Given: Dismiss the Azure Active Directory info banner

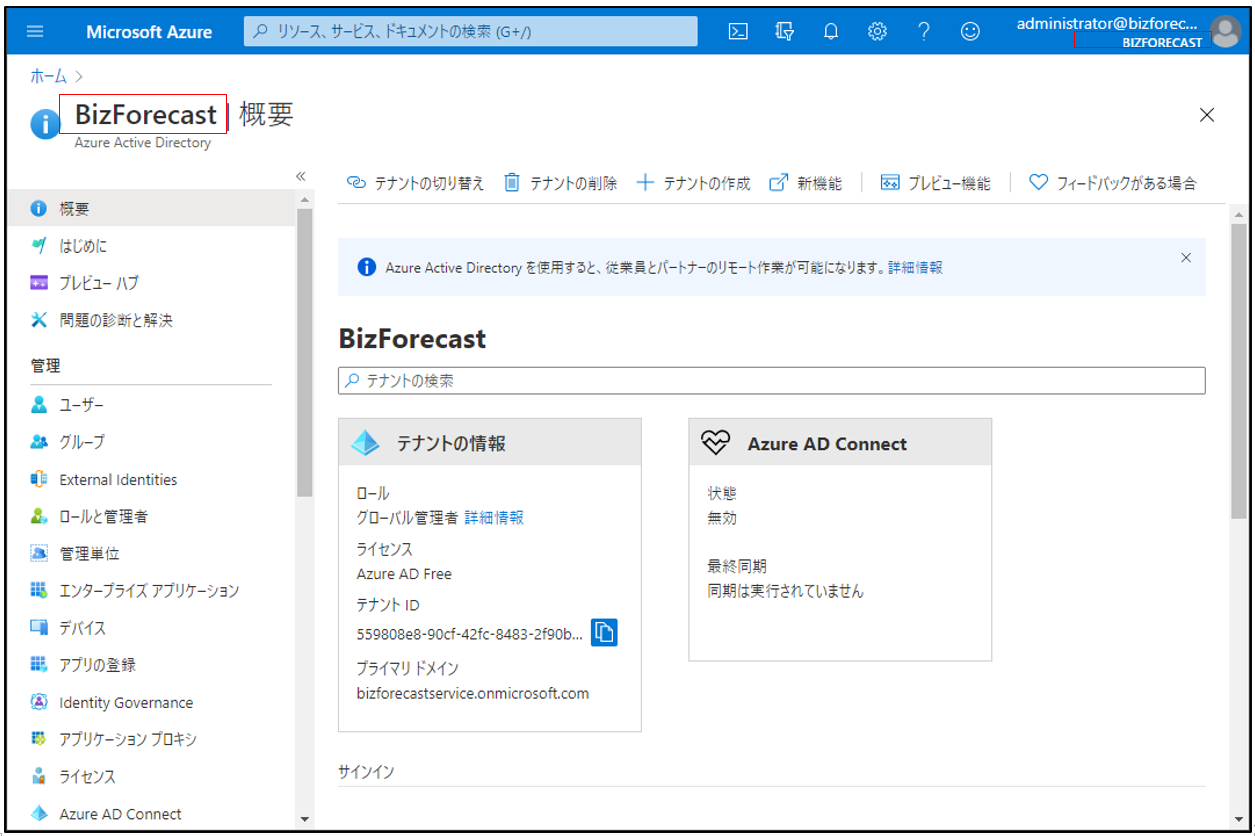Looking at the screenshot, I should pyautogui.click(x=1186, y=257).
